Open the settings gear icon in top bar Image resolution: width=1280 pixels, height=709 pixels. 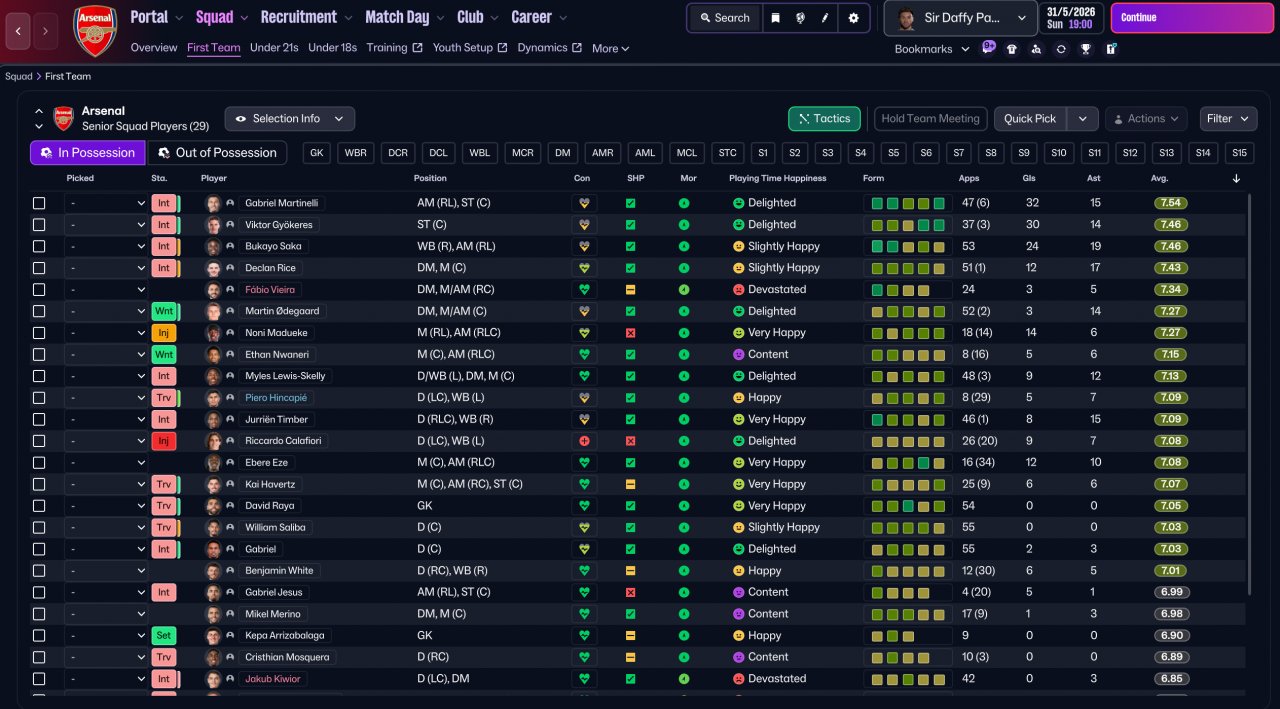(853, 18)
